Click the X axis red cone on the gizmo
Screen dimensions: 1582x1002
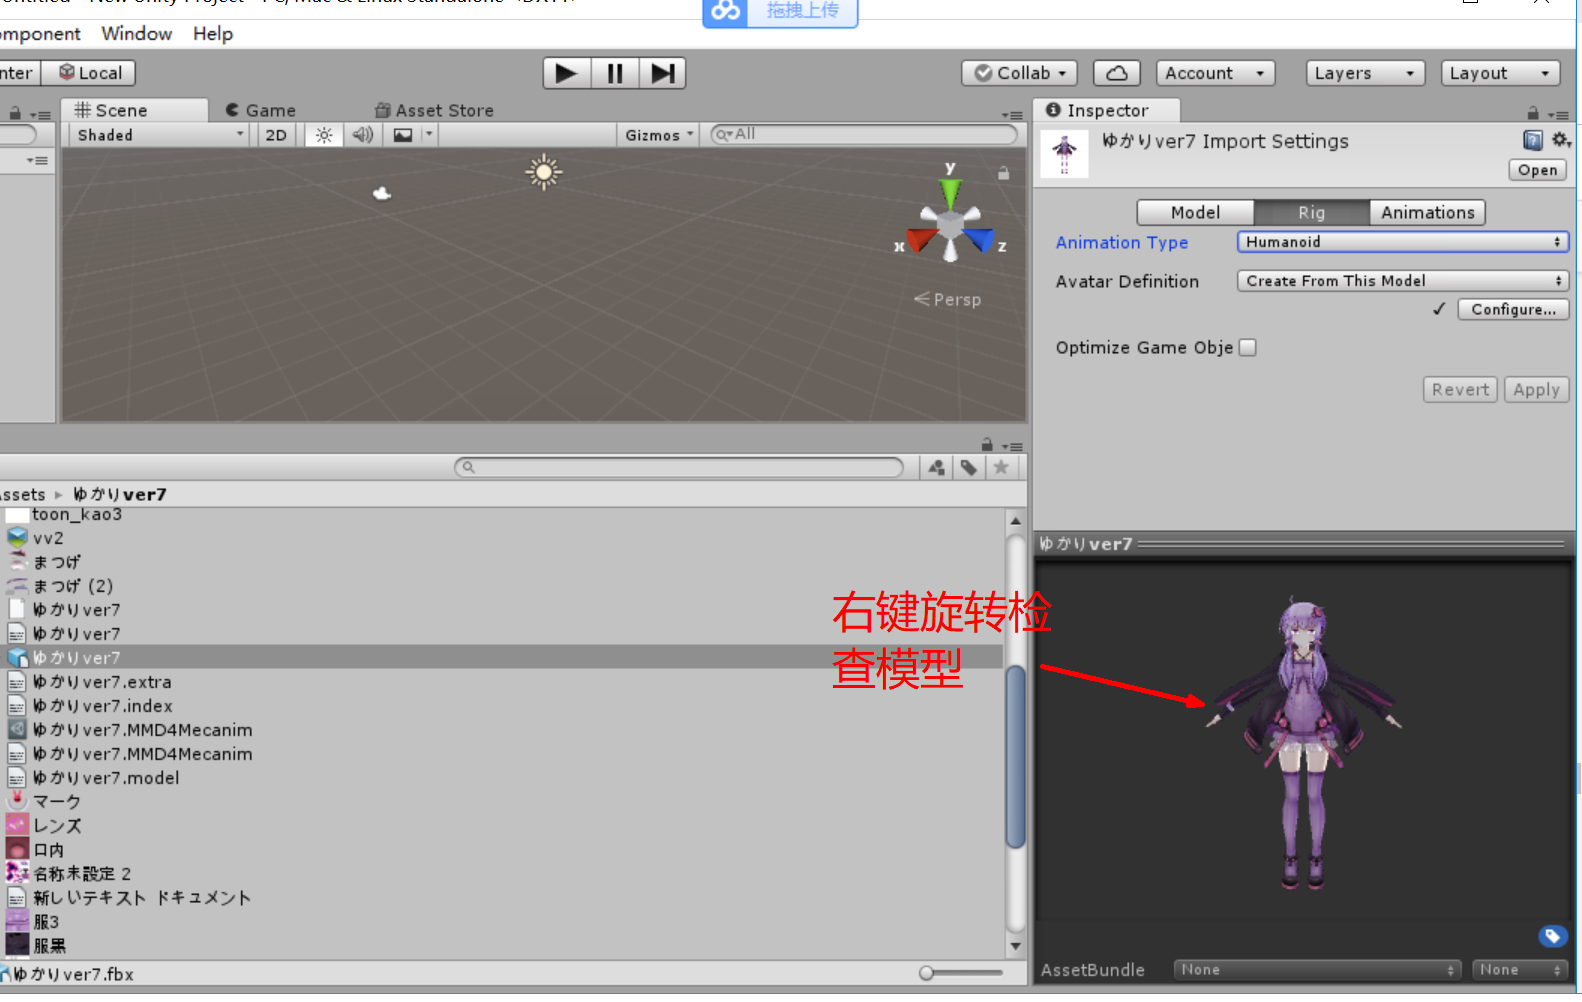pos(921,240)
